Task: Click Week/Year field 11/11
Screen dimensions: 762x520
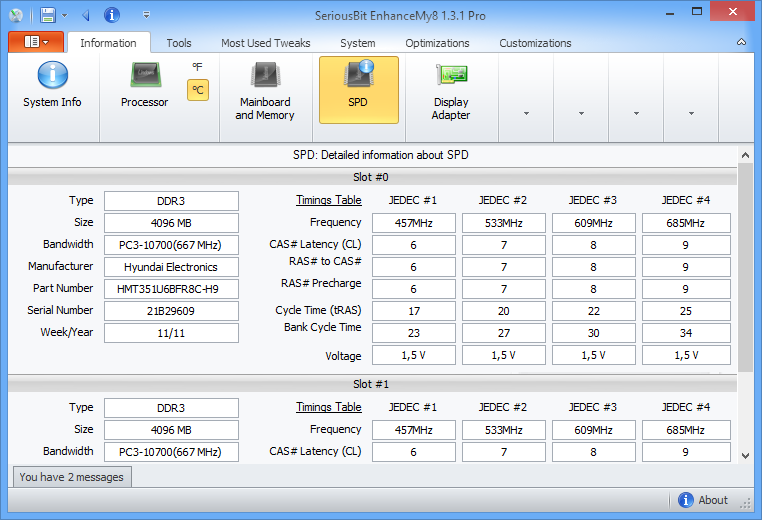Action: click(x=171, y=333)
